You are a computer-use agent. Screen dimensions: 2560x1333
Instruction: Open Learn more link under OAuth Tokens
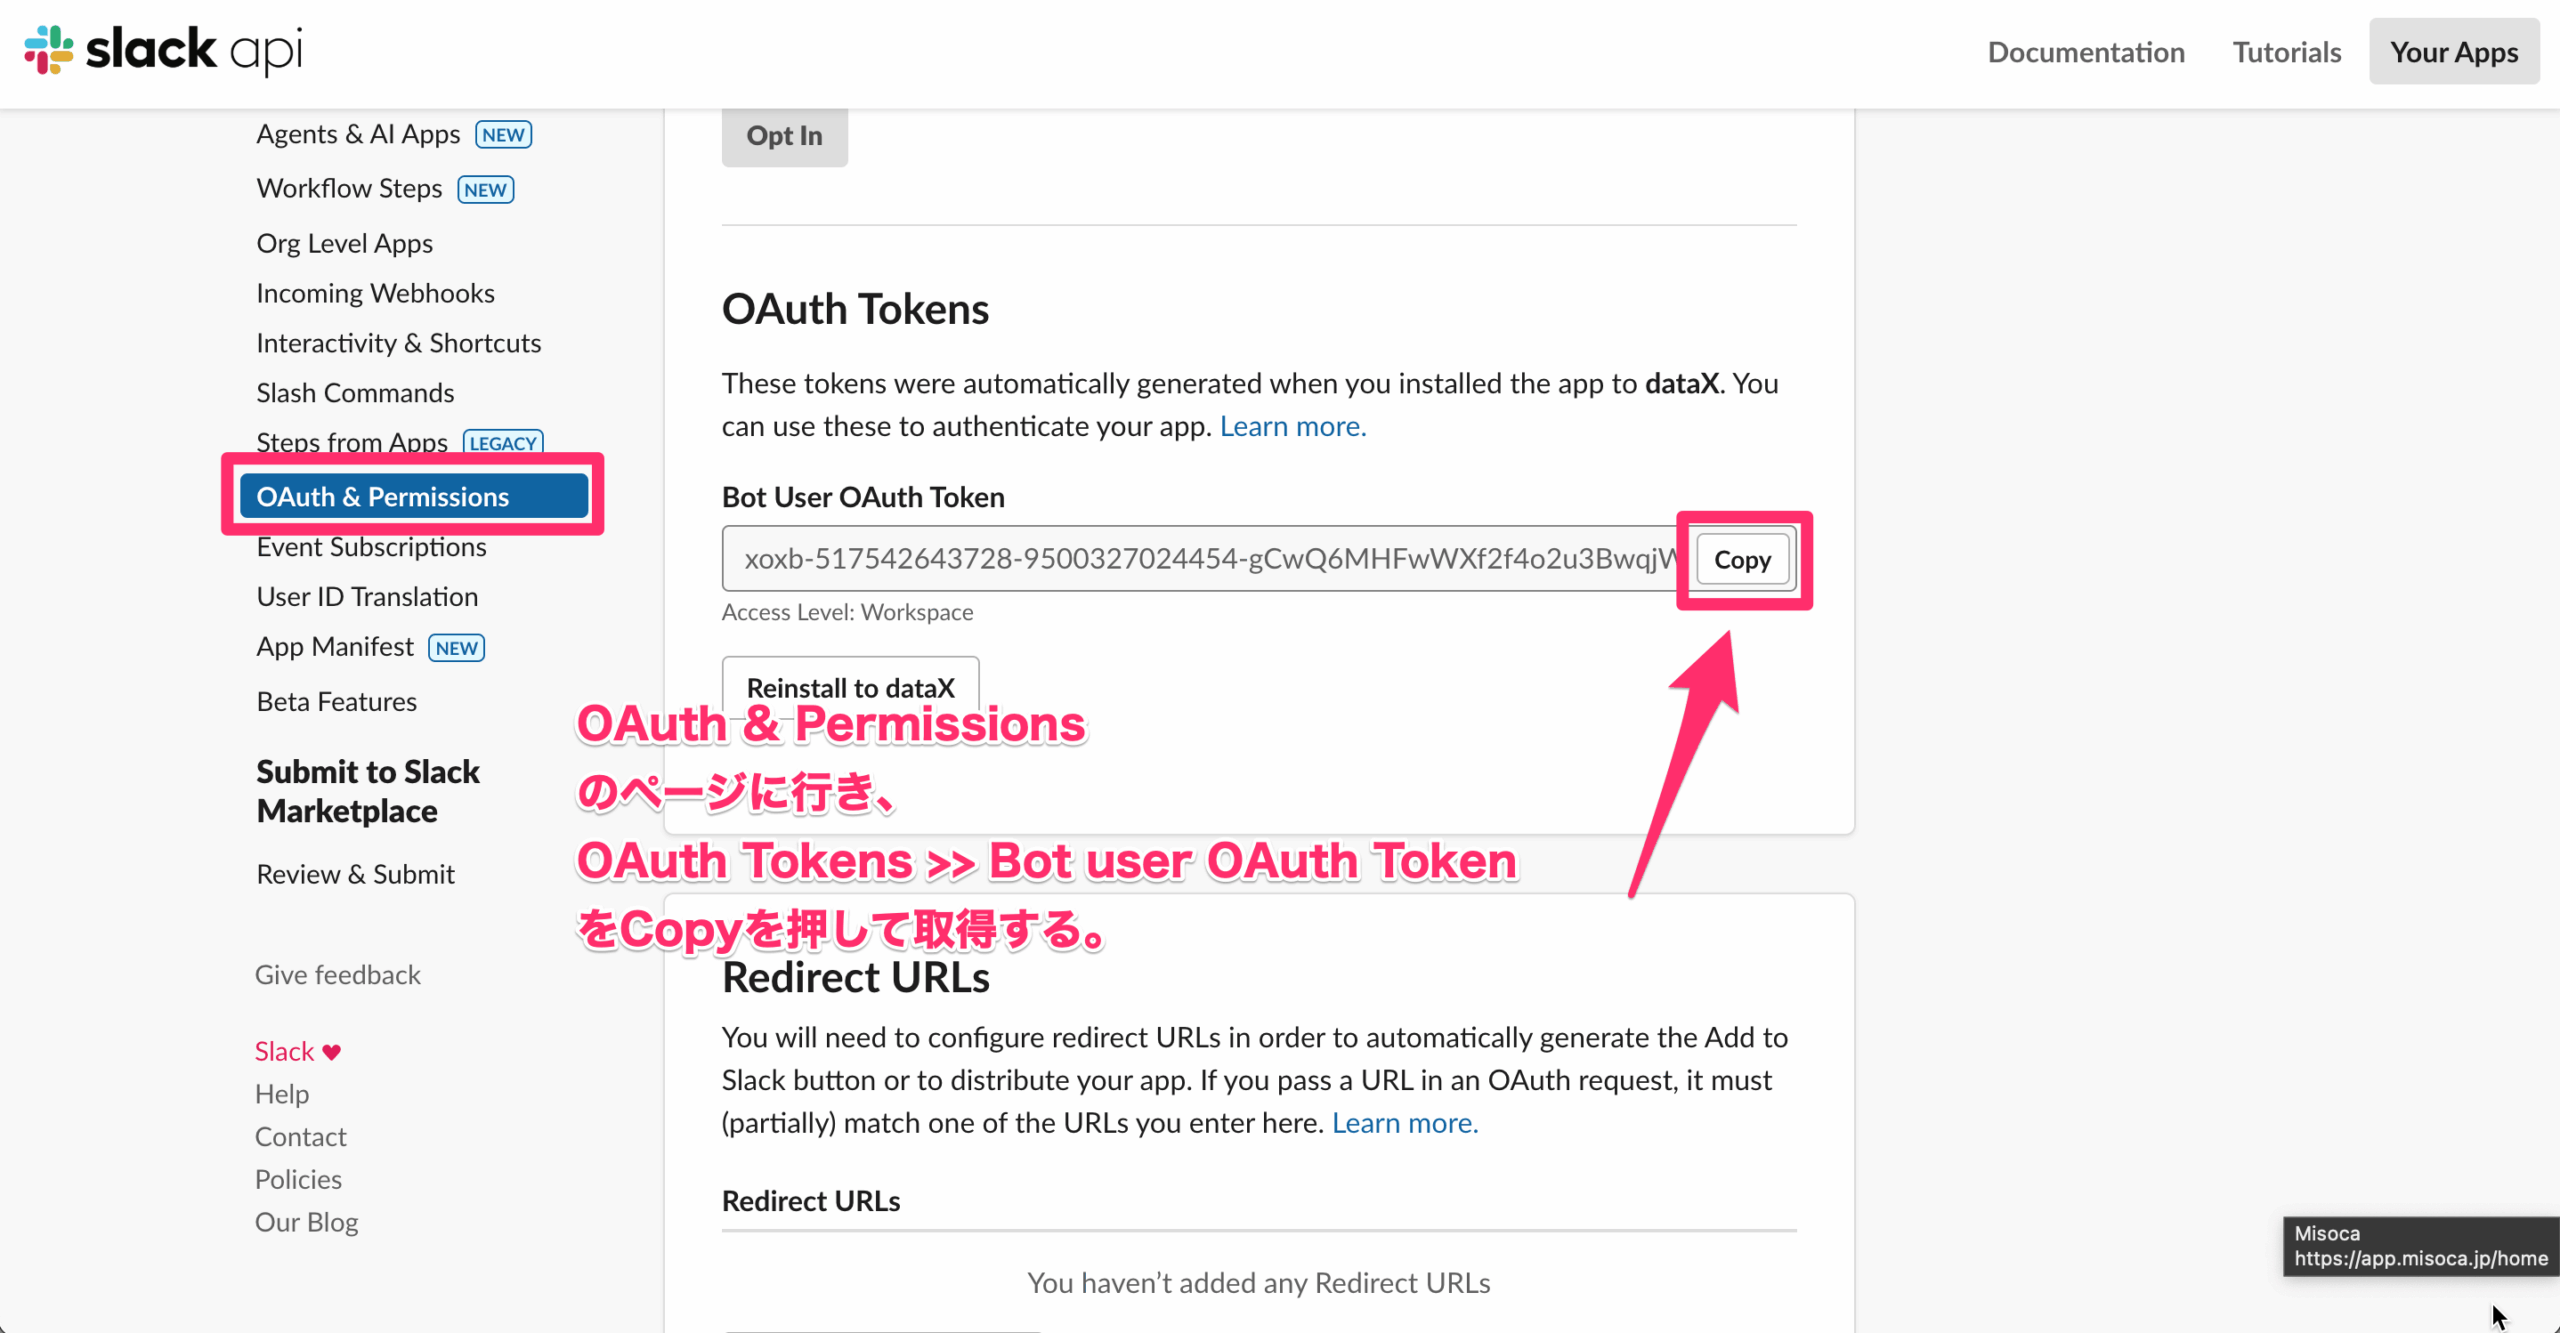(x=1292, y=427)
